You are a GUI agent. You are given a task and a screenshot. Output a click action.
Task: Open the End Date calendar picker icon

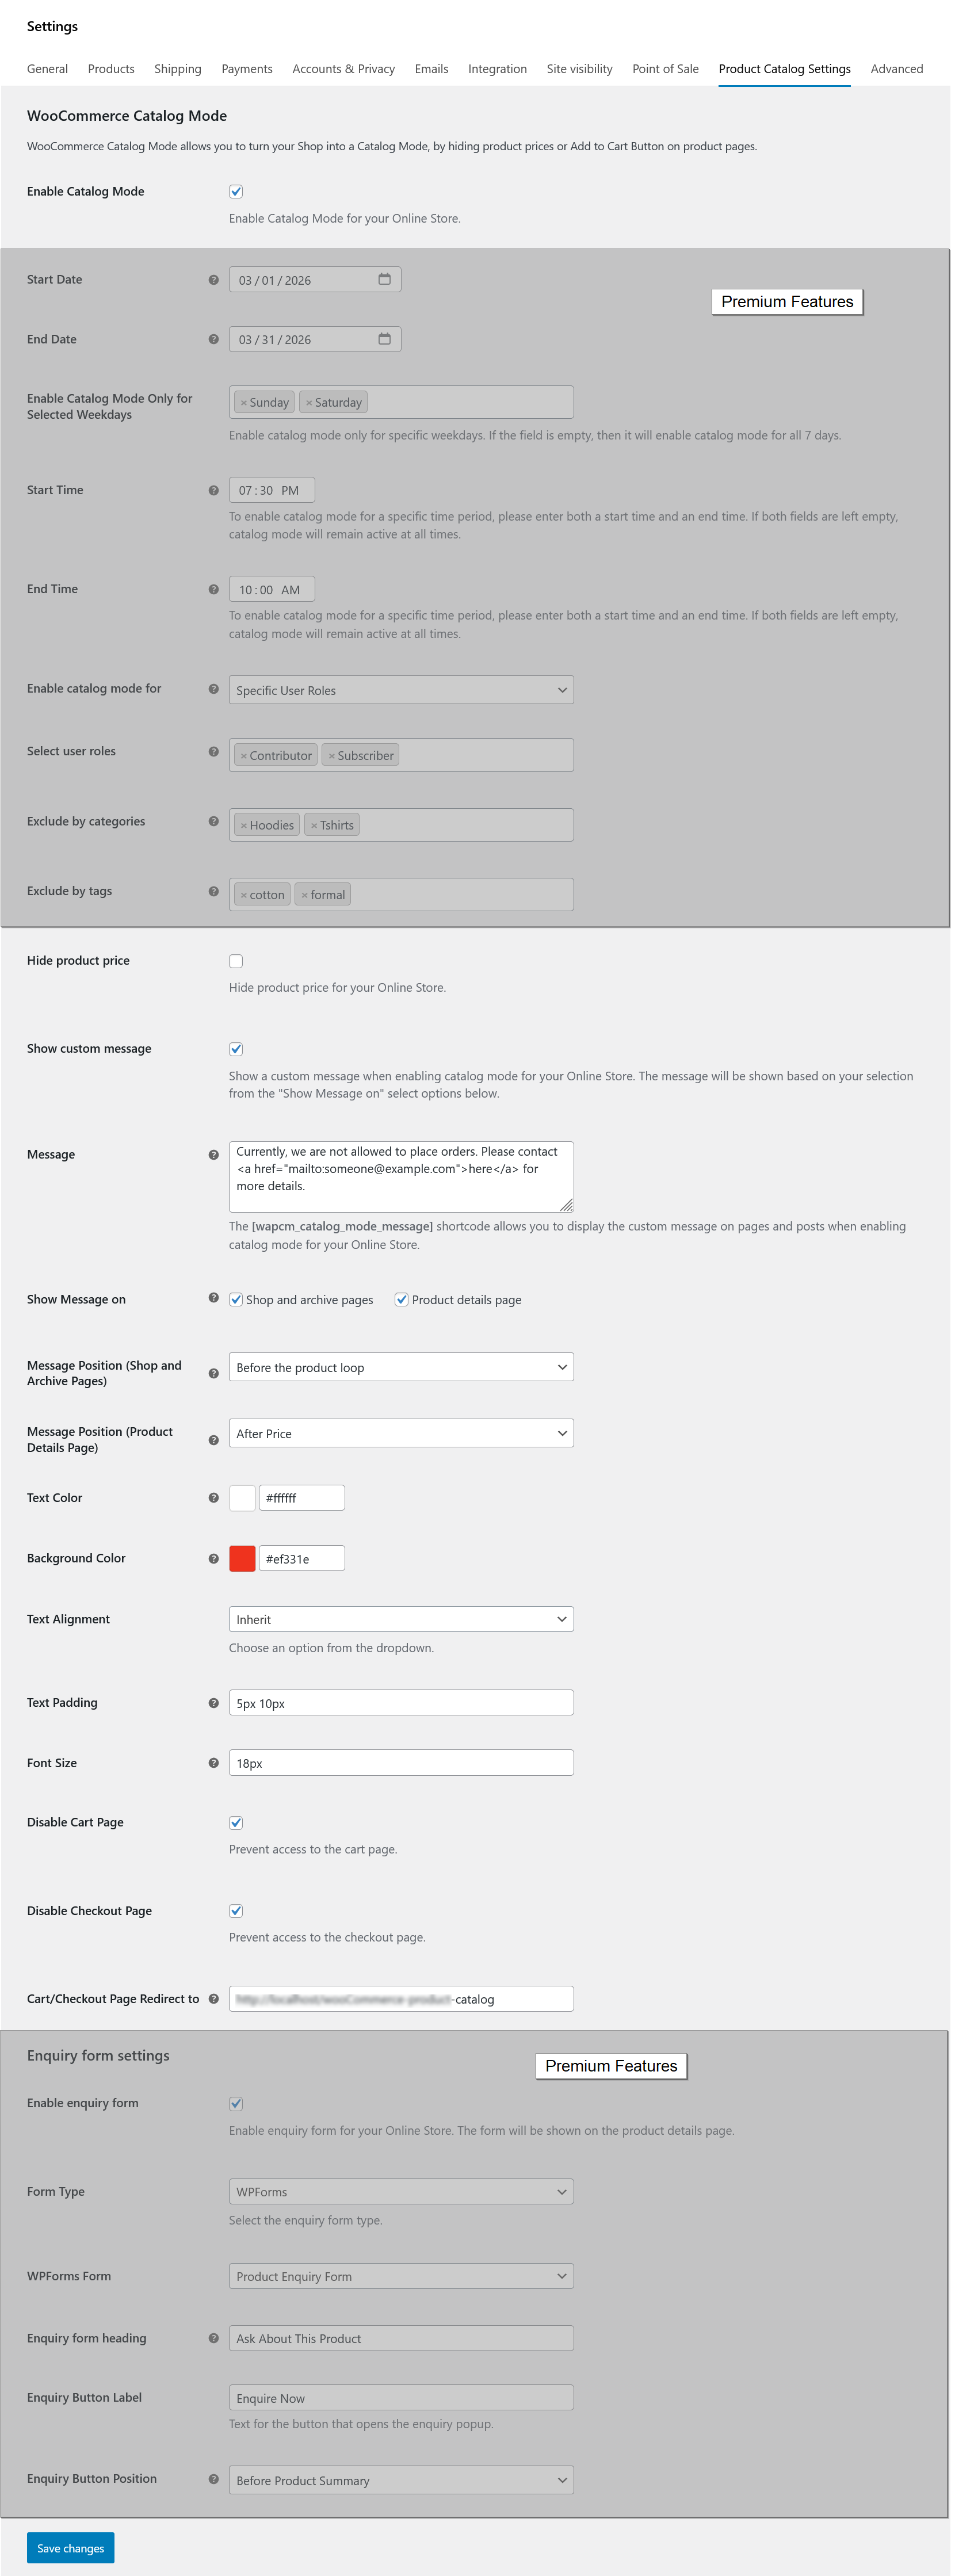384,339
